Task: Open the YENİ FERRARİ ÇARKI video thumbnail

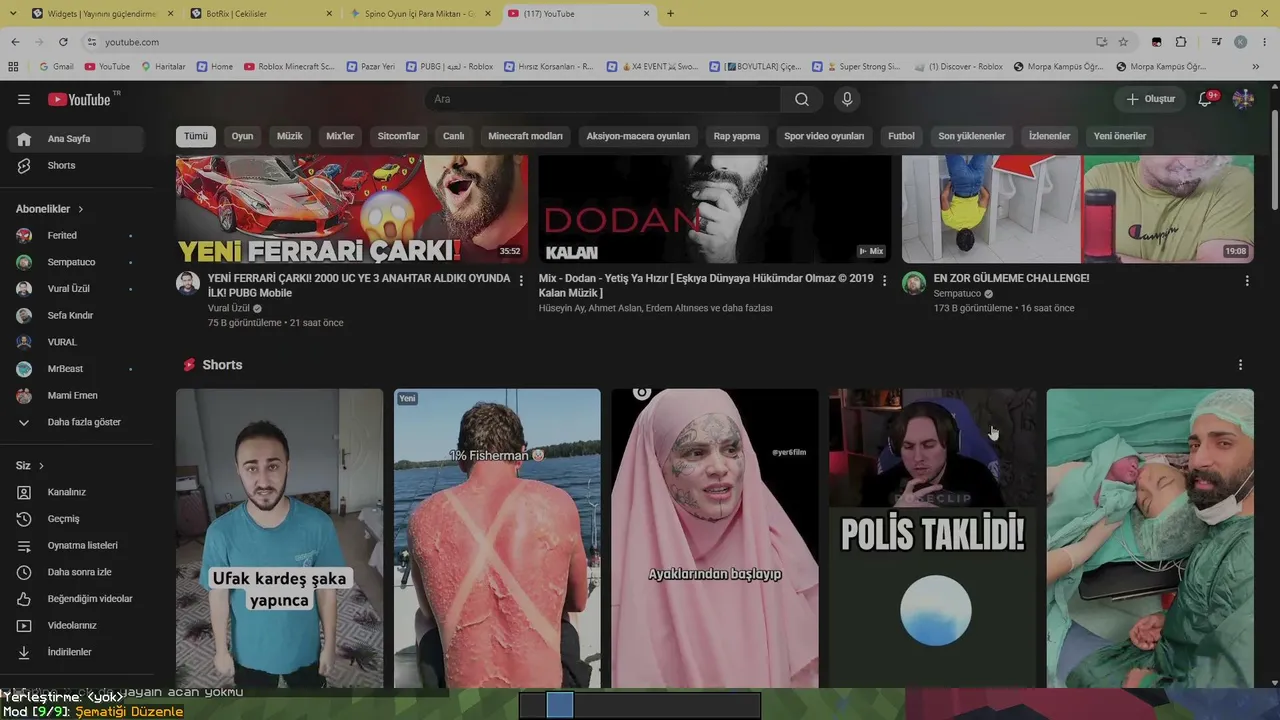Action: pos(352,209)
